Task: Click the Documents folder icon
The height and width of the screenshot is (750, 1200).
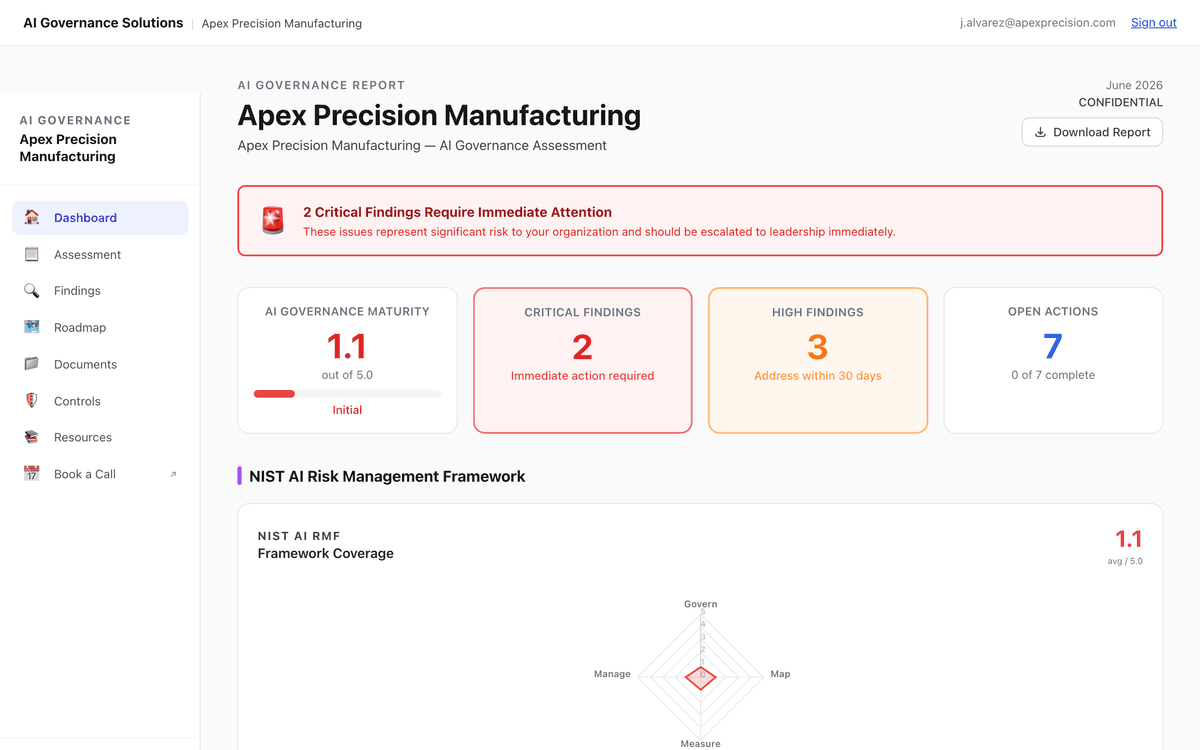Action: tap(32, 364)
